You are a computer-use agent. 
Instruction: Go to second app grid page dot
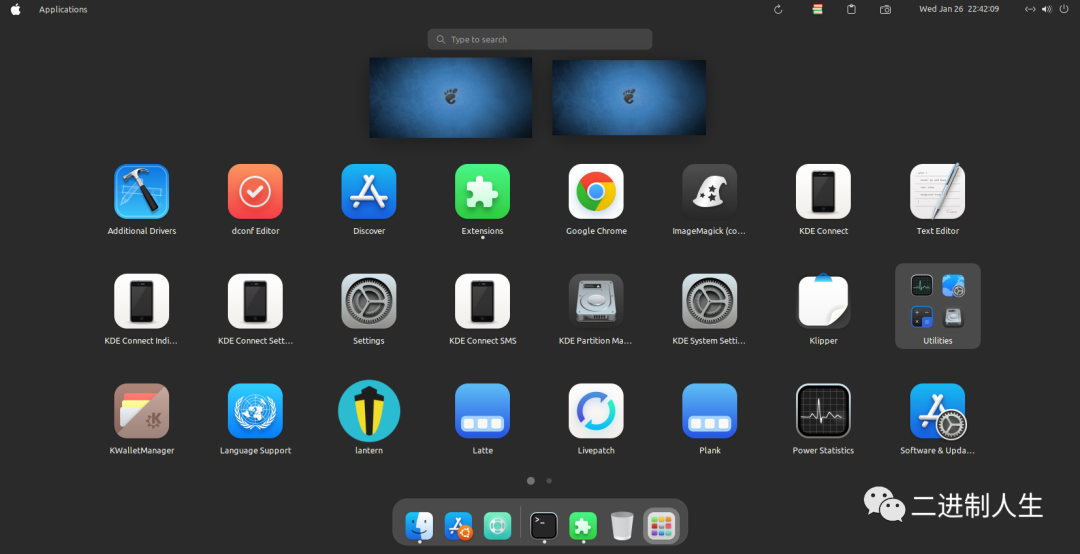point(549,481)
